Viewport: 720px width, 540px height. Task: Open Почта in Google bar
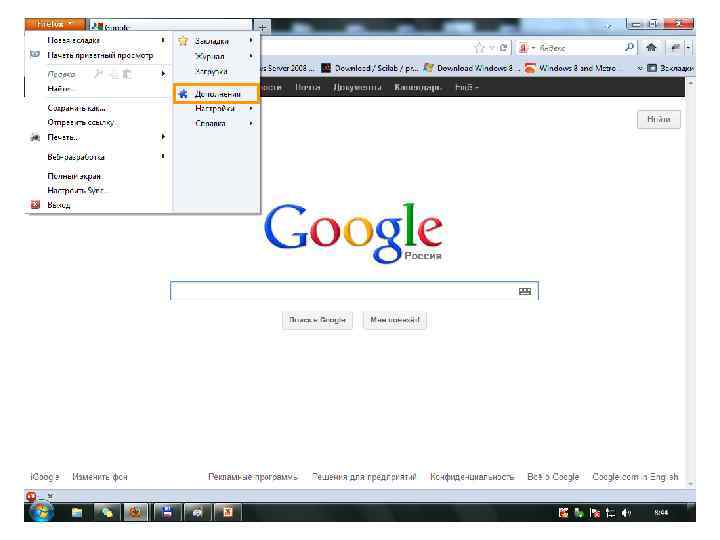pos(307,87)
